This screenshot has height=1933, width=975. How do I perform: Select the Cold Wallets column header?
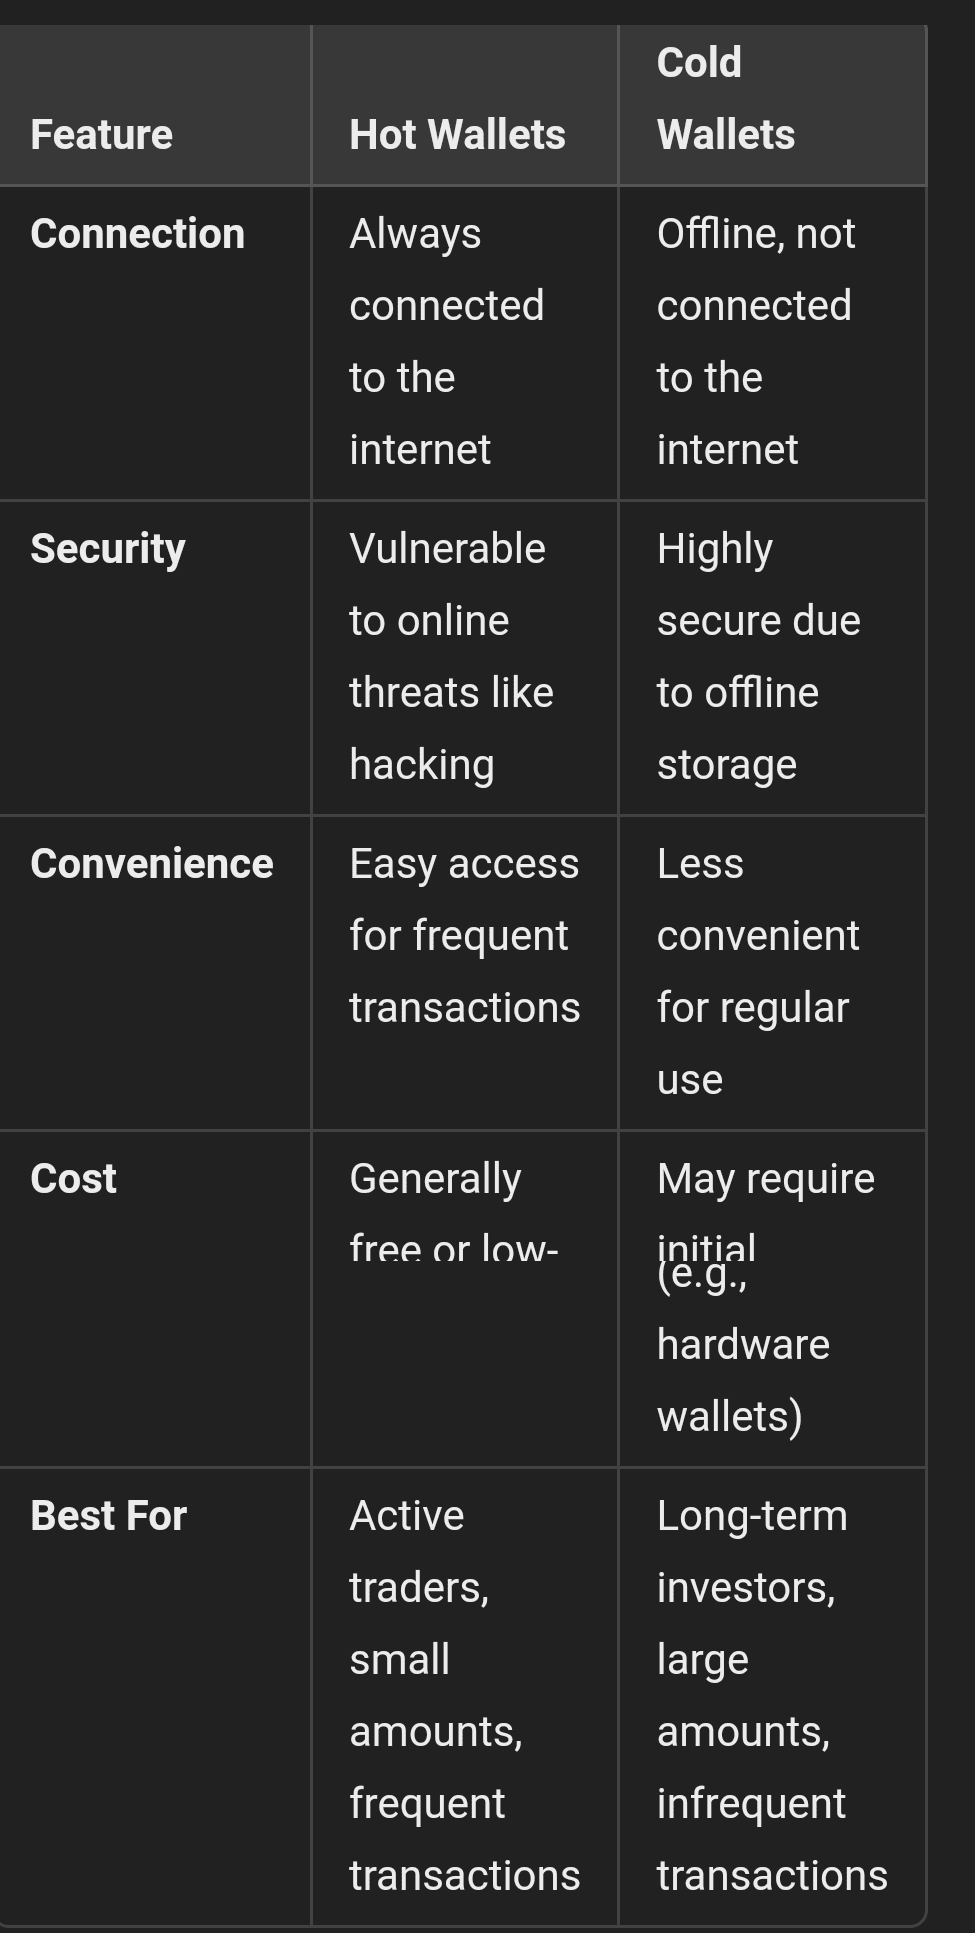[x=726, y=99]
